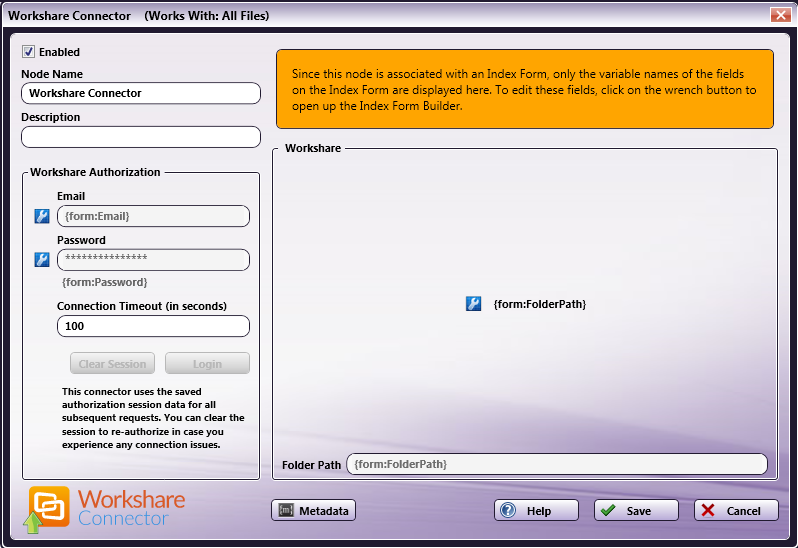Screen dimensions: 798x548
Task: Click the saved authorization session note
Action: [x=153, y=418]
